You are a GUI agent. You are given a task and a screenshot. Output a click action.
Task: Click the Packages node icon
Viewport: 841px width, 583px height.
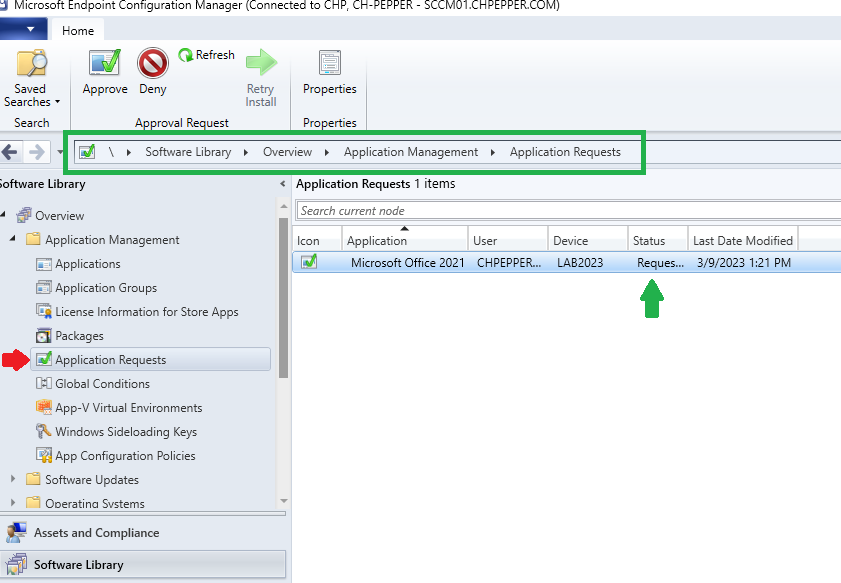pos(43,336)
